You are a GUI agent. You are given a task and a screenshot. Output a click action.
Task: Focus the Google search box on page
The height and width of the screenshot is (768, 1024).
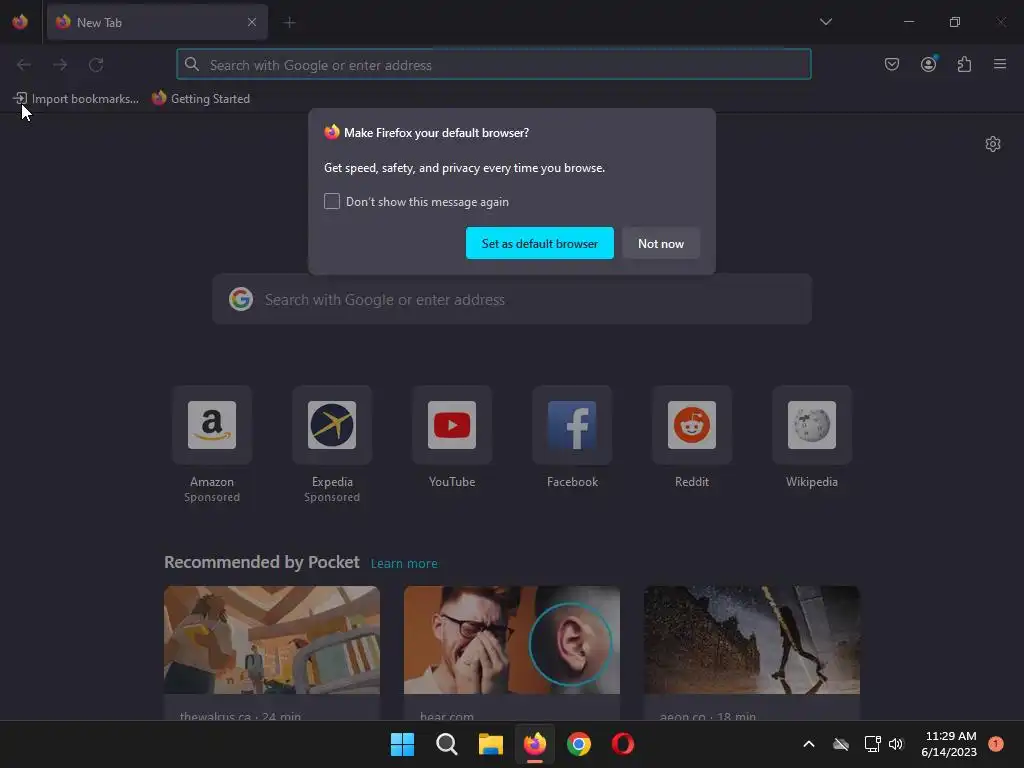tap(512, 299)
